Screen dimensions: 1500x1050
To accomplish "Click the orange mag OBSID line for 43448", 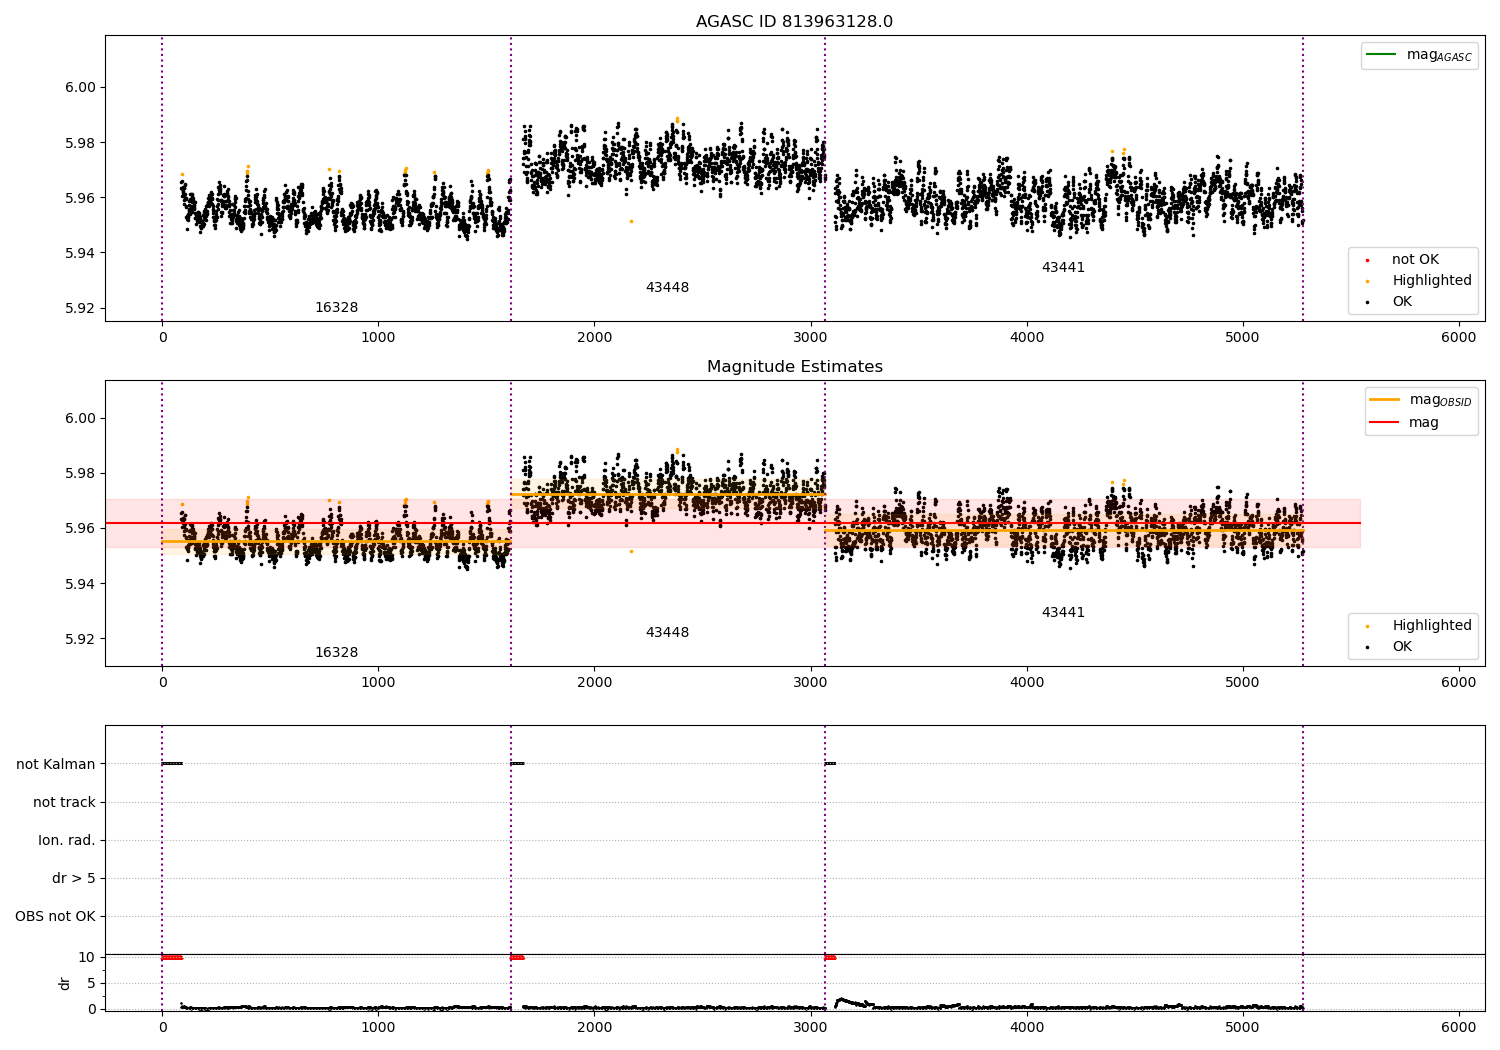I will [x=668, y=494].
